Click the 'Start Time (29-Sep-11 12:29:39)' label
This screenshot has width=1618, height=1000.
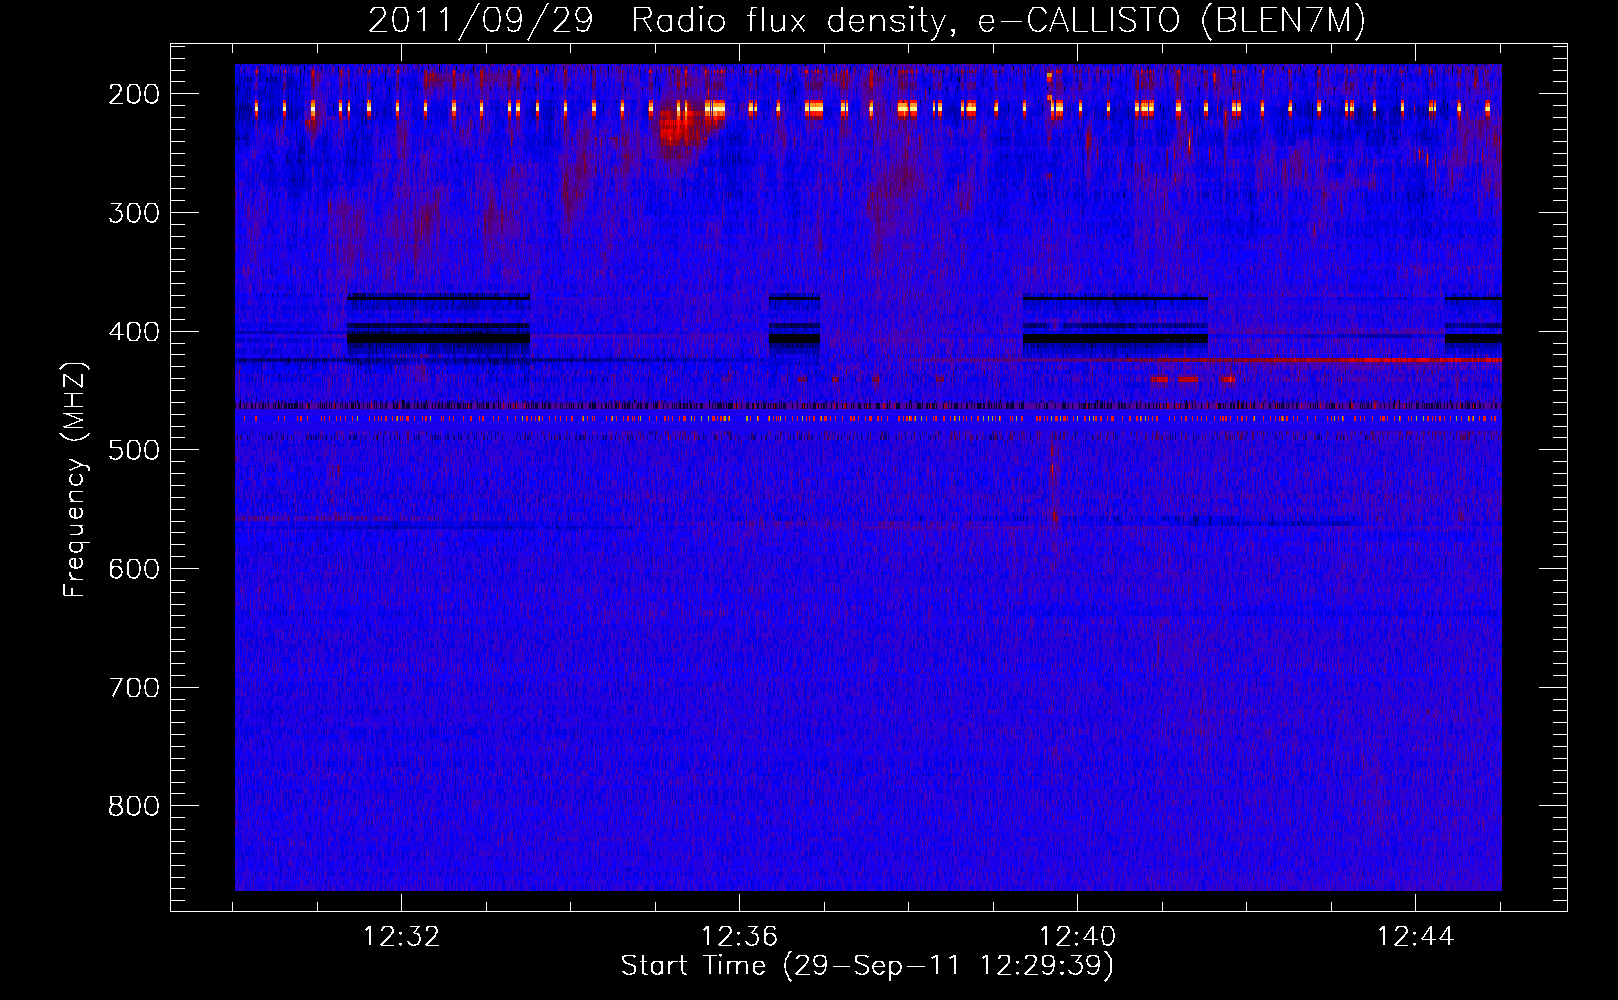click(867, 966)
